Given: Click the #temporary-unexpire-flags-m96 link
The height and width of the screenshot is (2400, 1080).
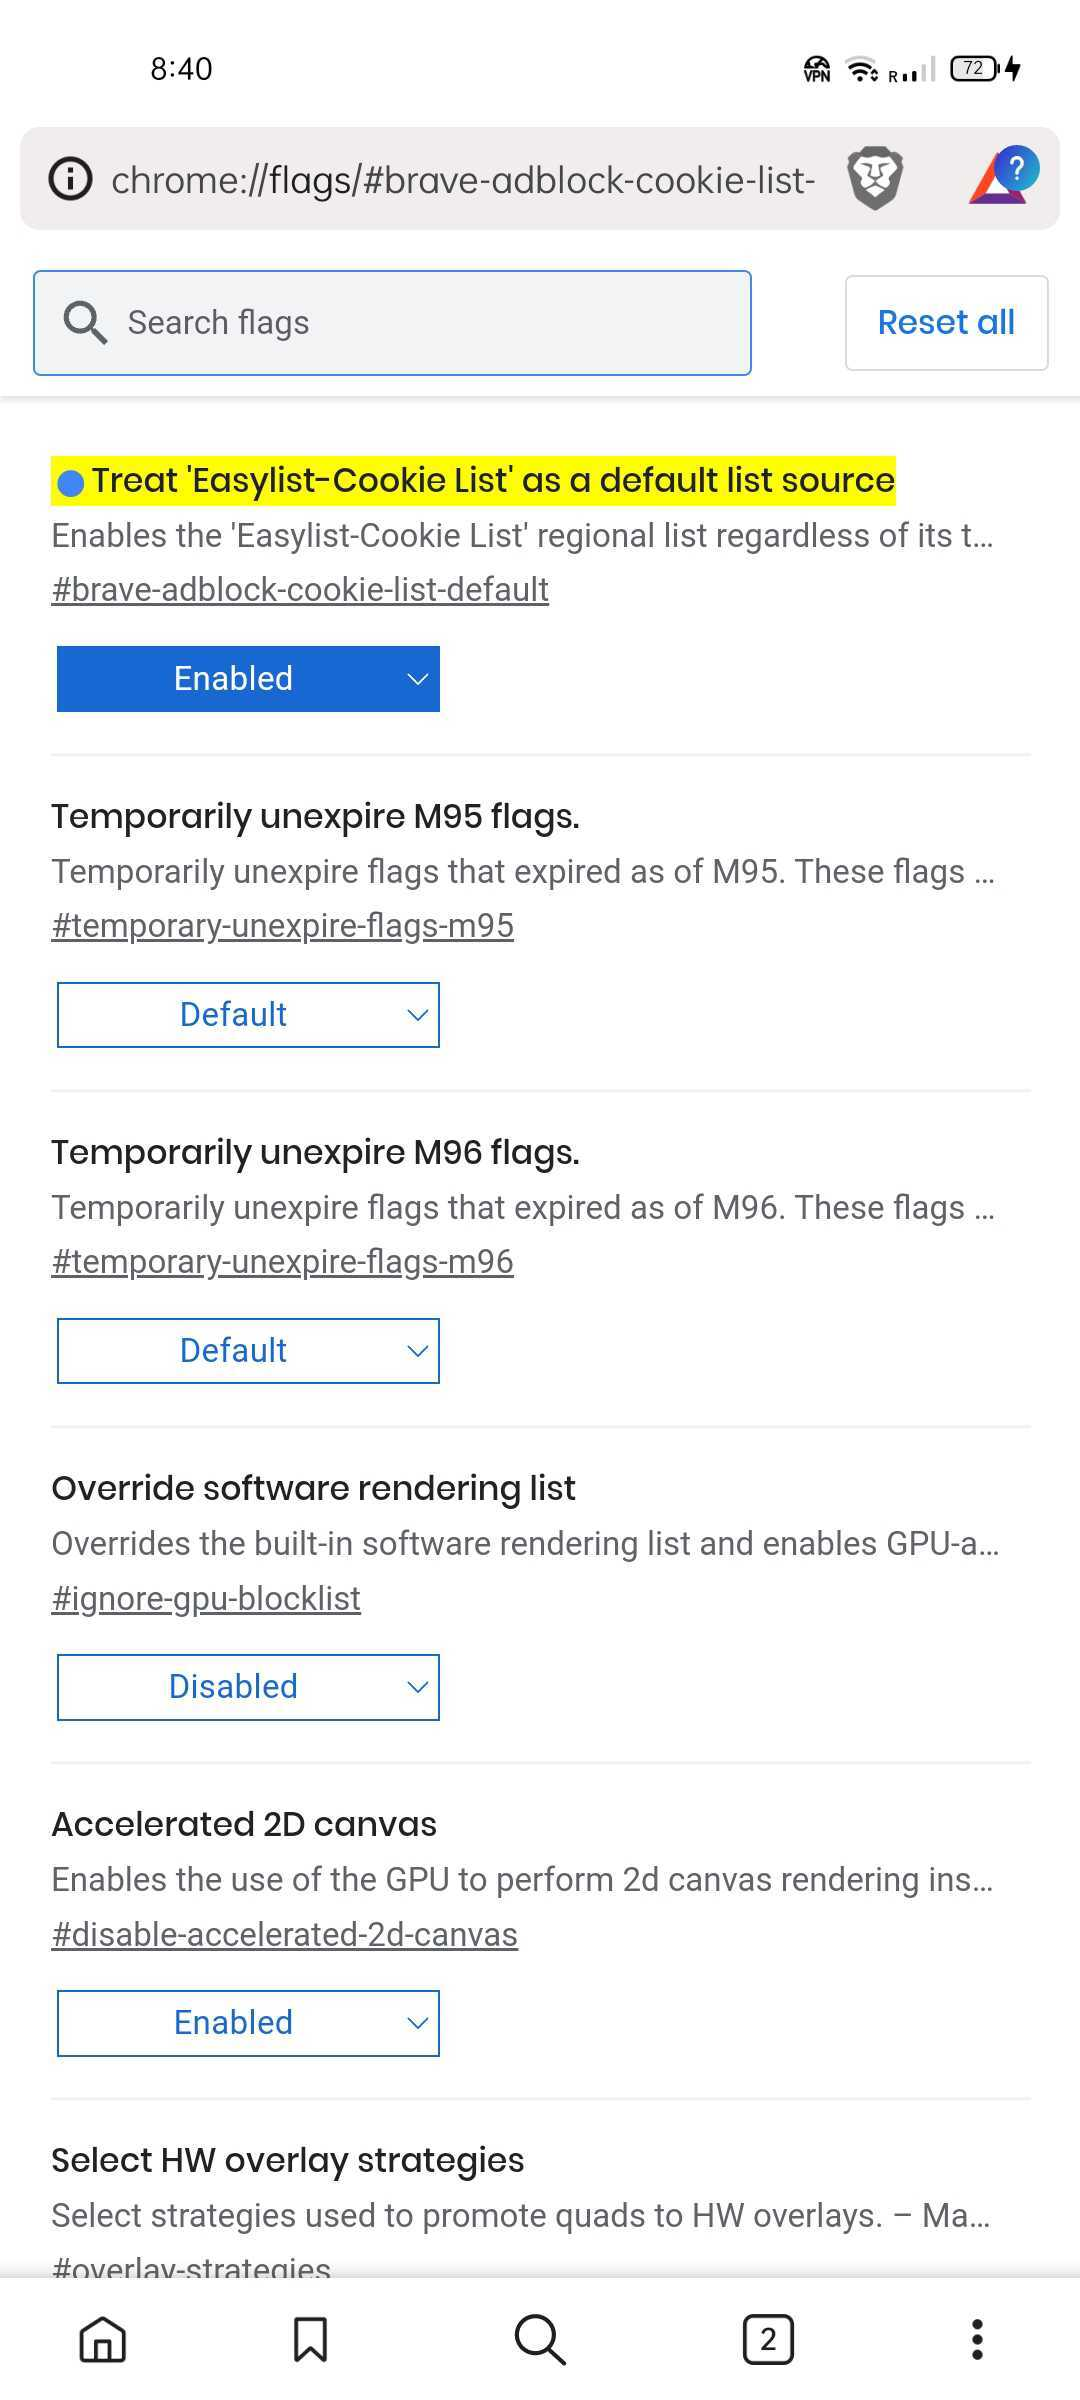Looking at the screenshot, I should click(x=283, y=1261).
